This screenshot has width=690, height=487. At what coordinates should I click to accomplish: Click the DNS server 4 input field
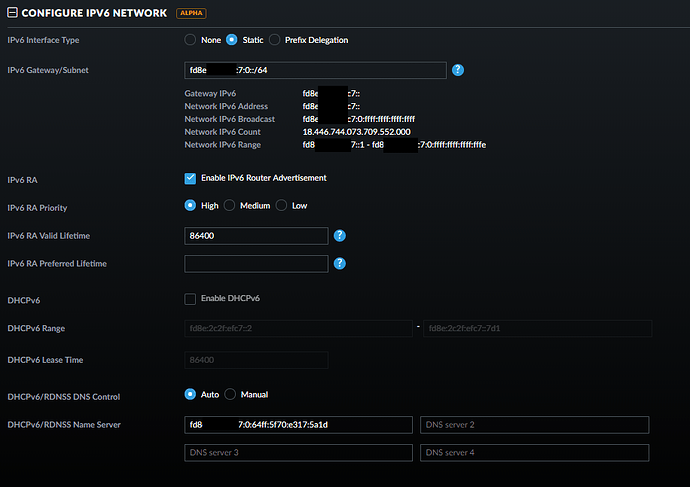point(535,453)
